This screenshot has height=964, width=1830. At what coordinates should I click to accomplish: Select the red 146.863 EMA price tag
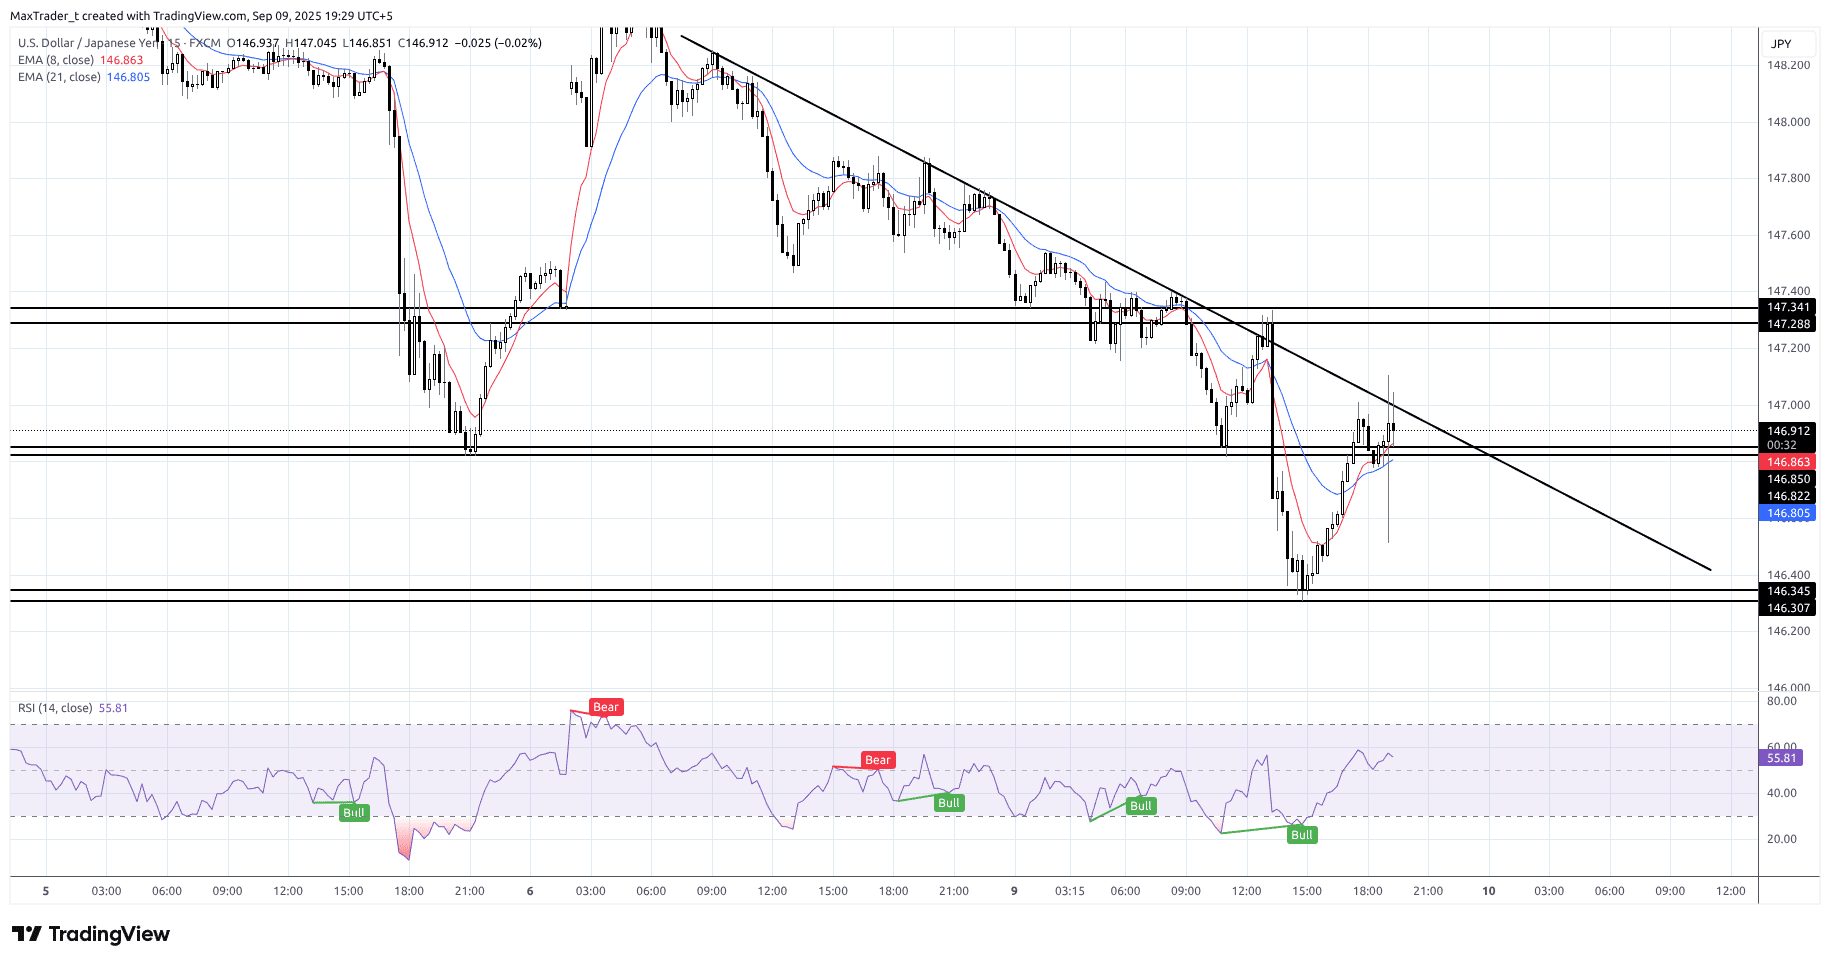tap(1788, 462)
